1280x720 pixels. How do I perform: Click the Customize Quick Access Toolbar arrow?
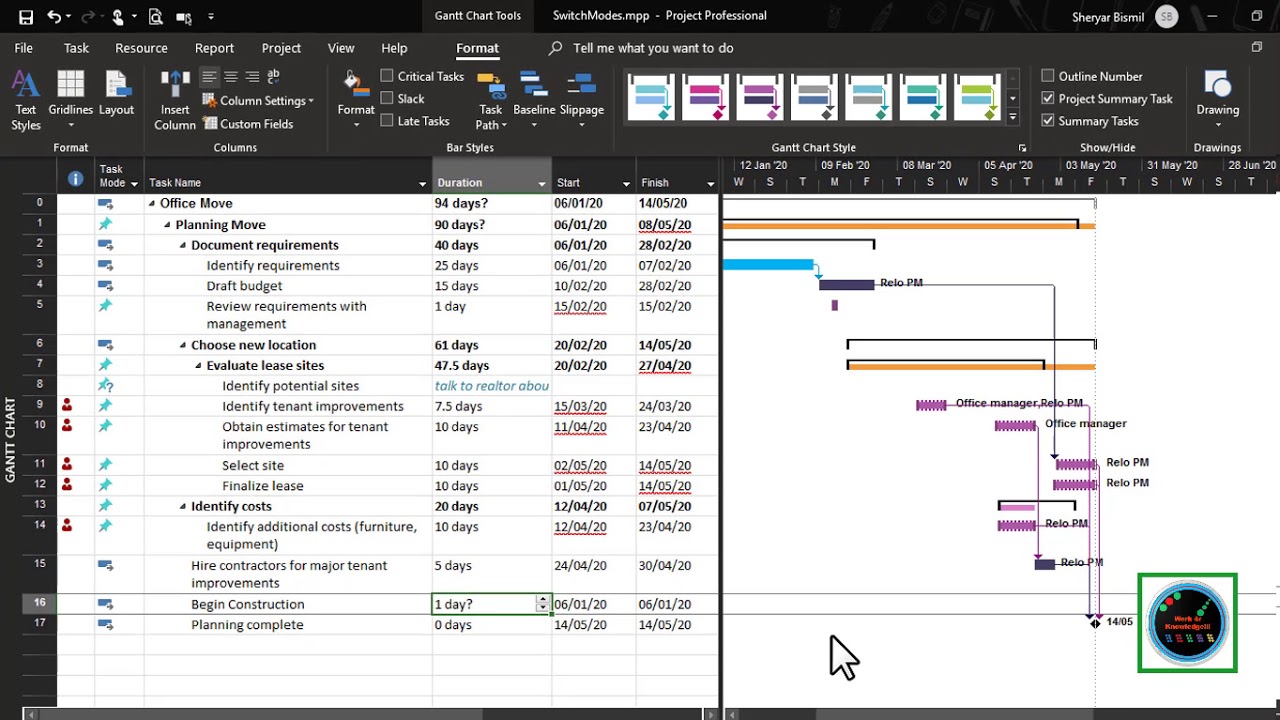tap(210, 16)
